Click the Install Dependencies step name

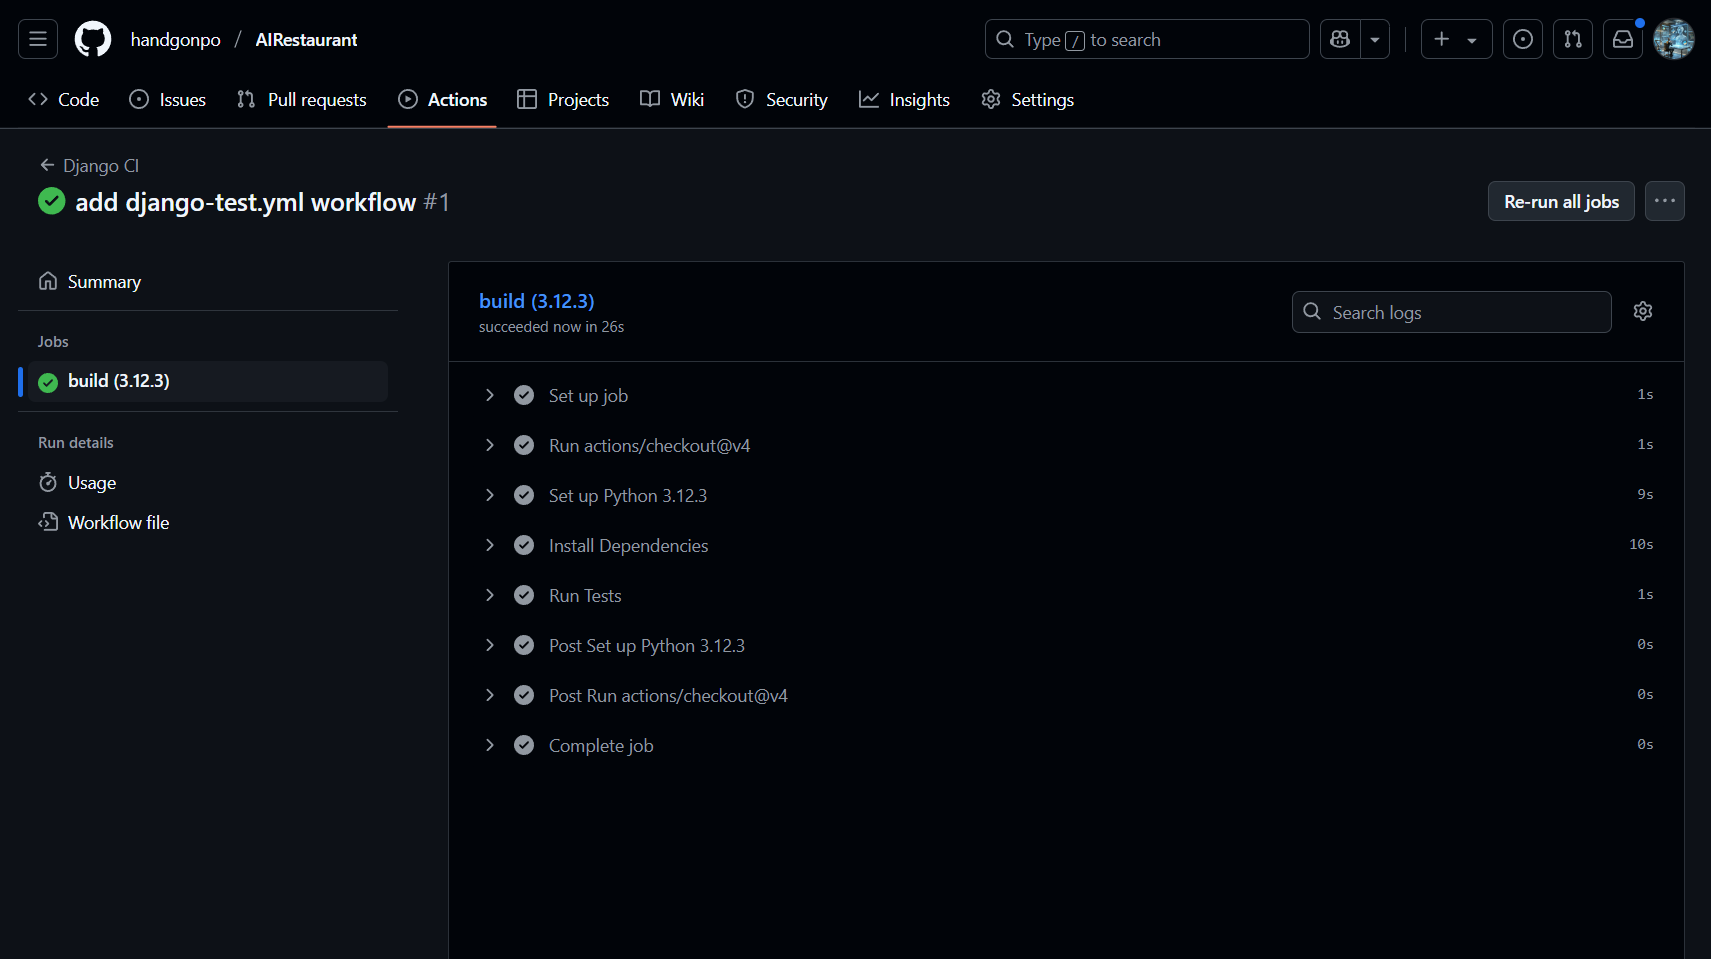628,545
